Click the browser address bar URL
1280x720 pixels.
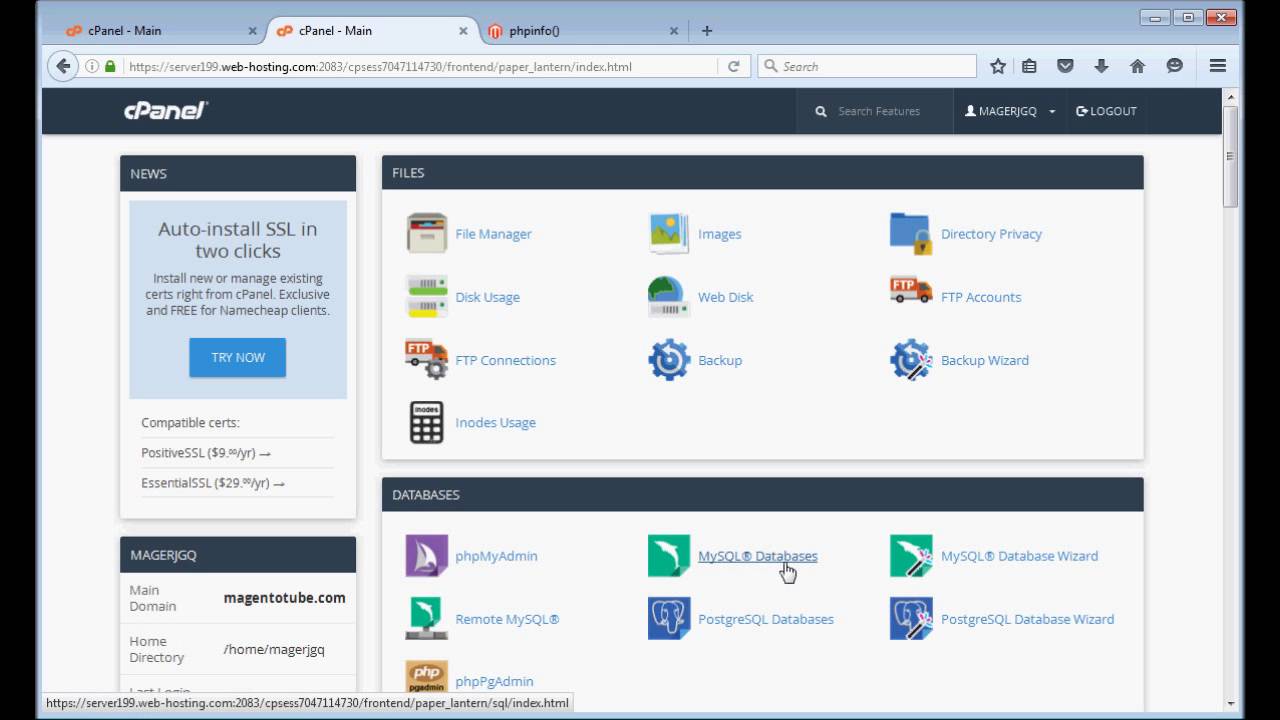coord(380,67)
